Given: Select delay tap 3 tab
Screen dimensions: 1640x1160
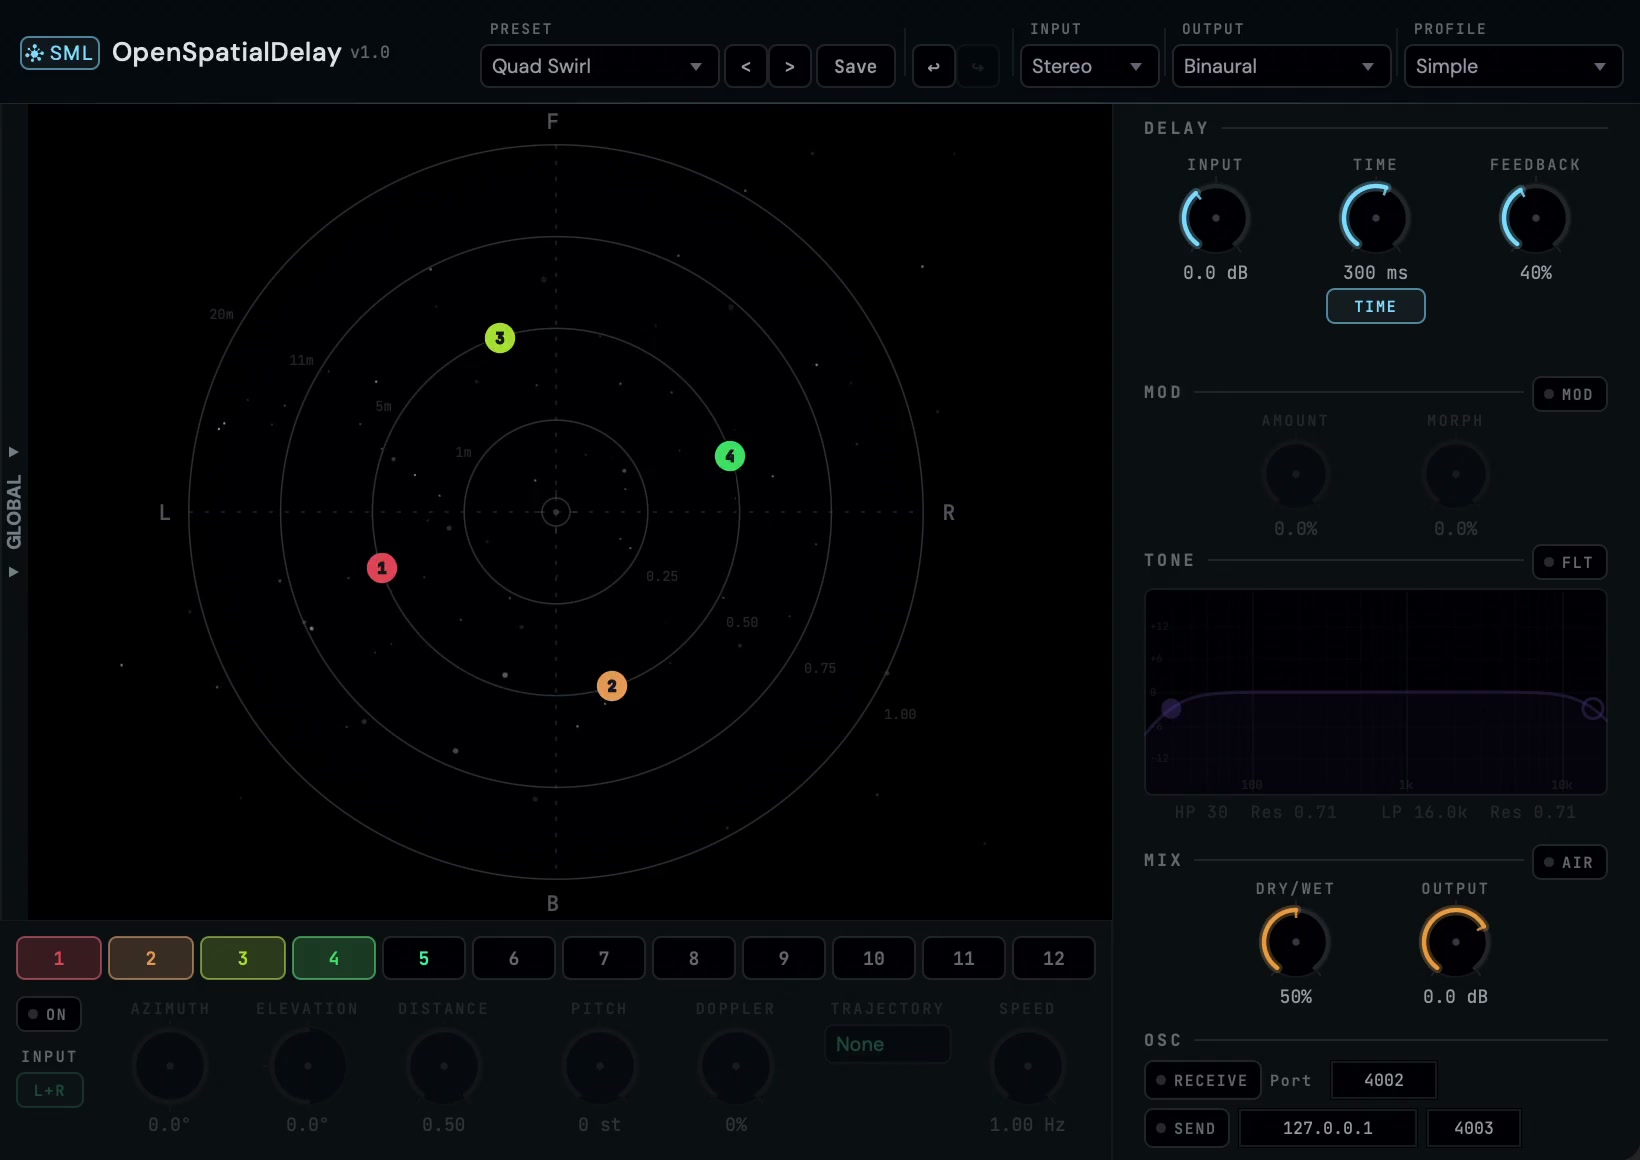Looking at the screenshot, I should [243, 958].
